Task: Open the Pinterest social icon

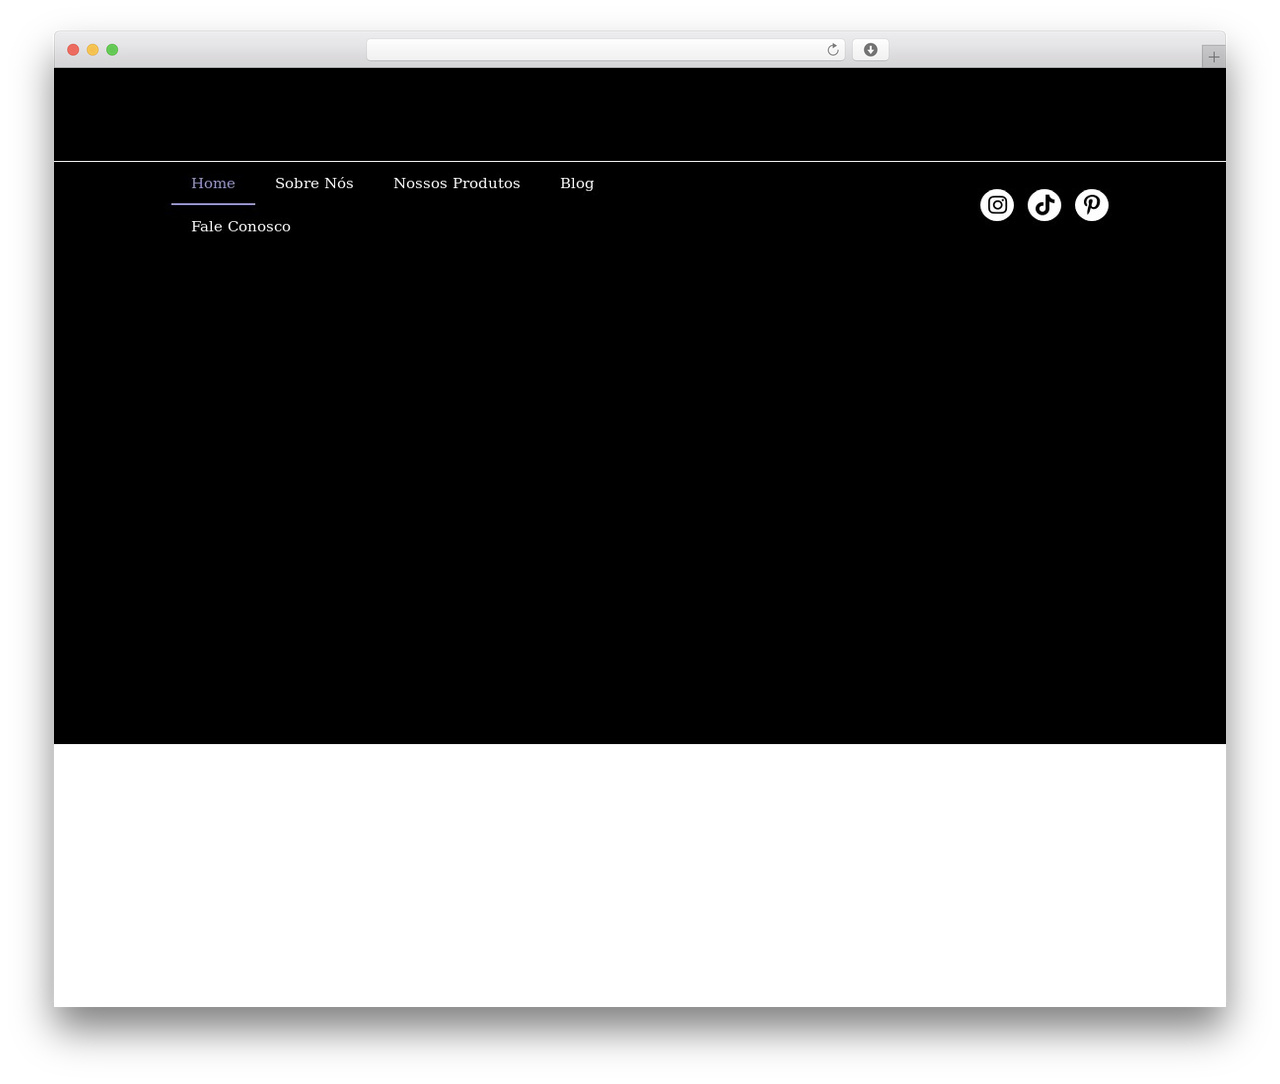Action: click(1092, 205)
